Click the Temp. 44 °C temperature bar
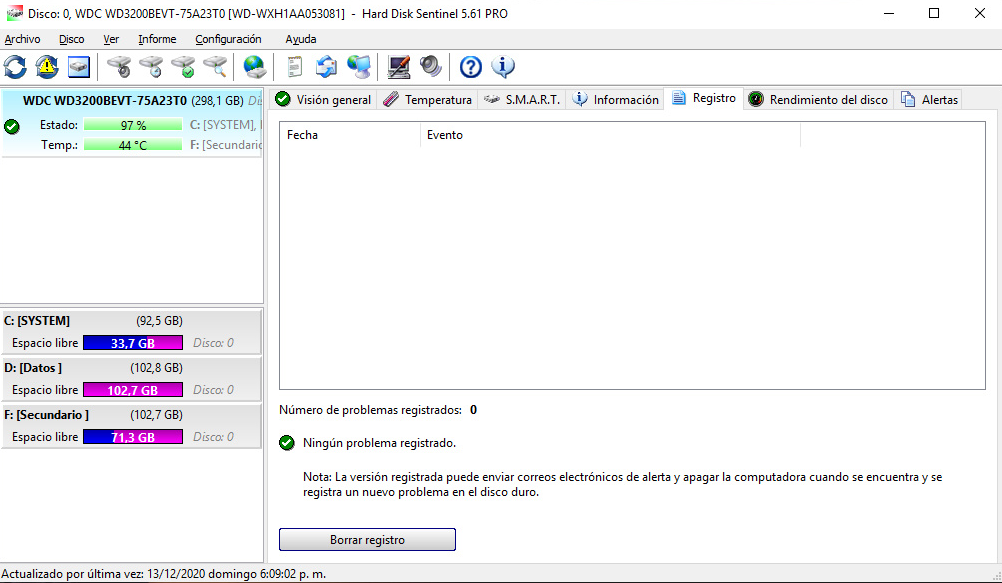Screen dimensions: 1002x583 coord(133,145)
